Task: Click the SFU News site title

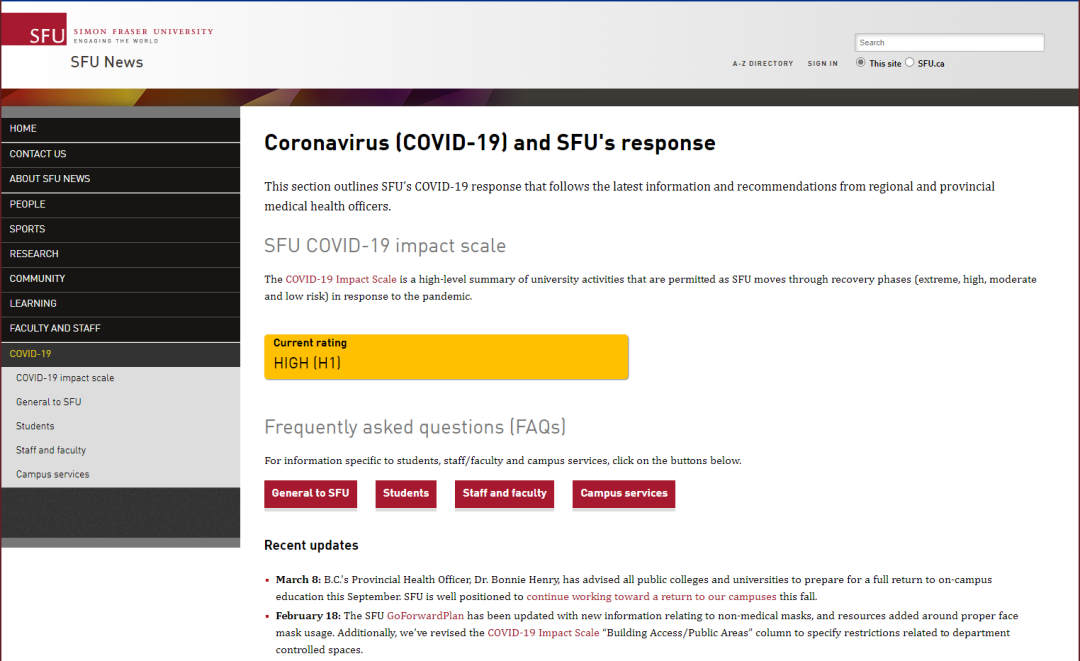Action: coord(106,62)
